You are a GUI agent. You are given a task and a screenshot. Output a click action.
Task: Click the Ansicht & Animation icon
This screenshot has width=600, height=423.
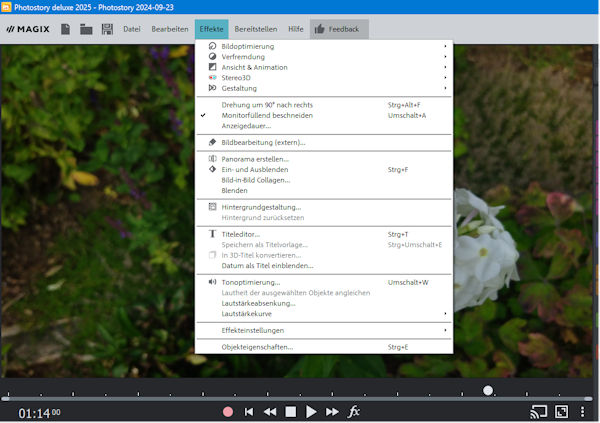[x=212, y=67]
